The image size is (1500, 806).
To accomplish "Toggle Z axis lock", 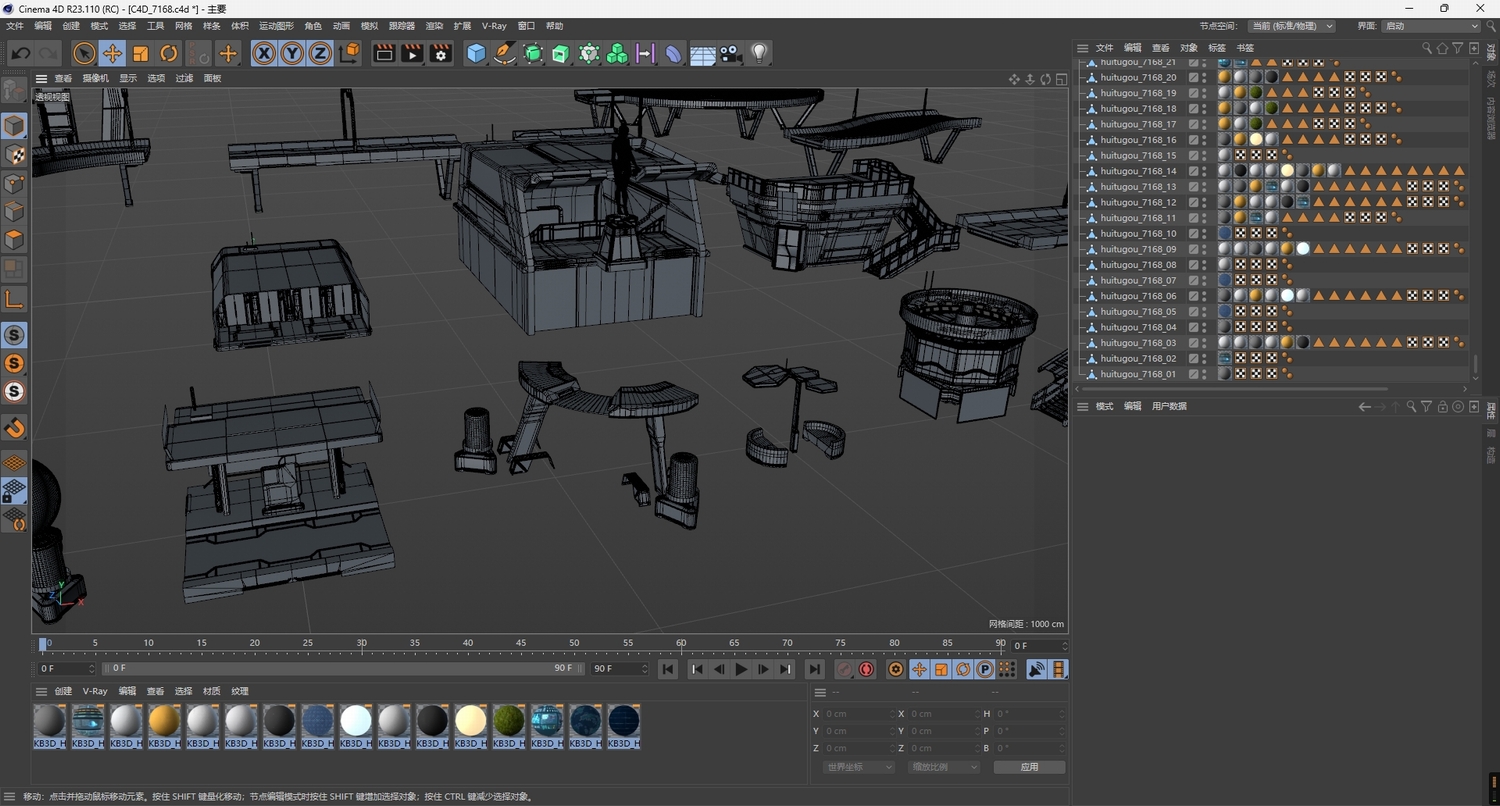I will 320,54.
